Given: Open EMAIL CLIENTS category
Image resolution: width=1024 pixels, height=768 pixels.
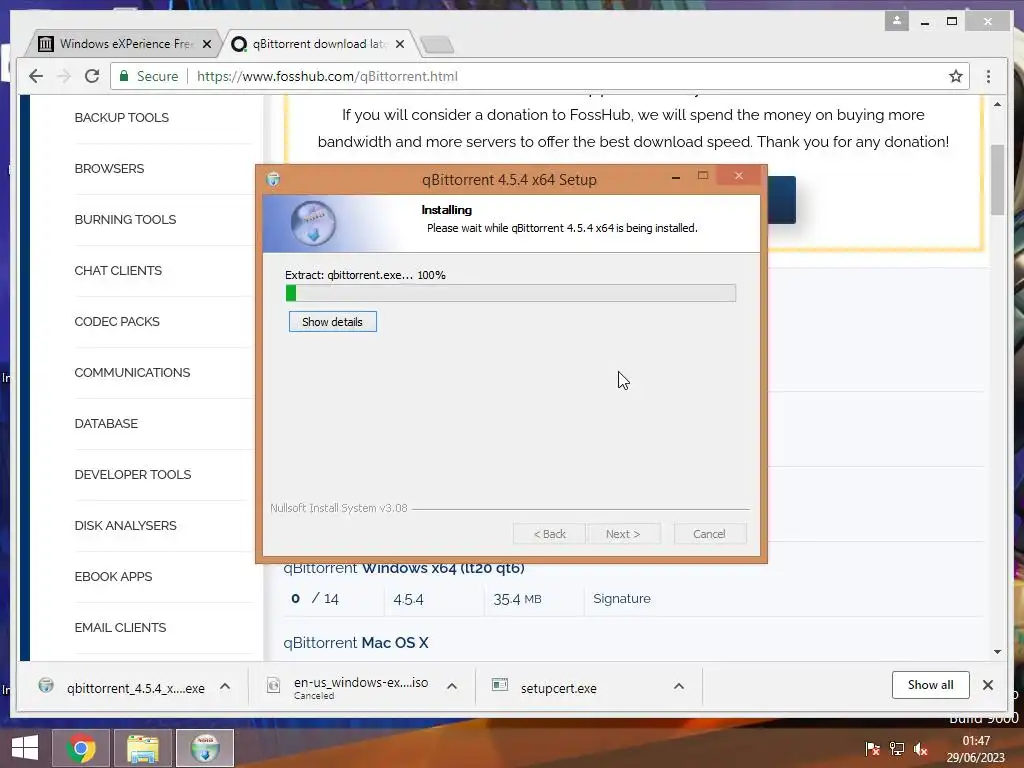Looking at the screenshot, I should coord(120,627).
